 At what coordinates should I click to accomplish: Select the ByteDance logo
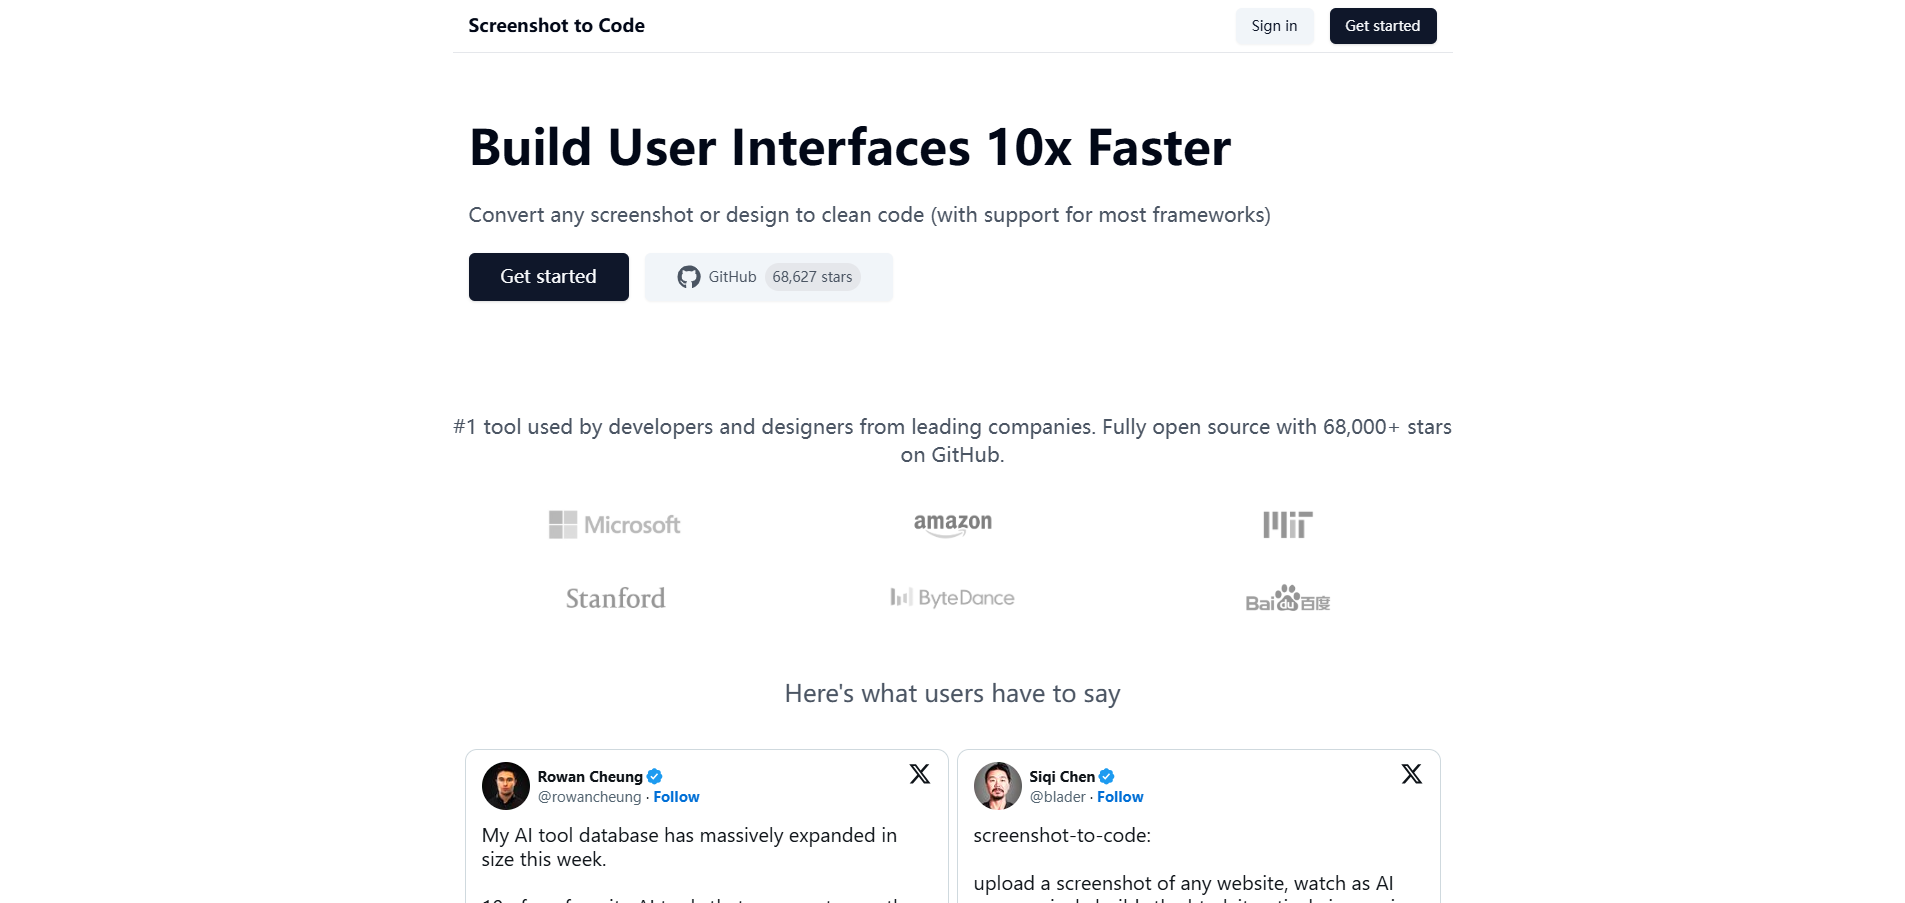coord(951,597)
